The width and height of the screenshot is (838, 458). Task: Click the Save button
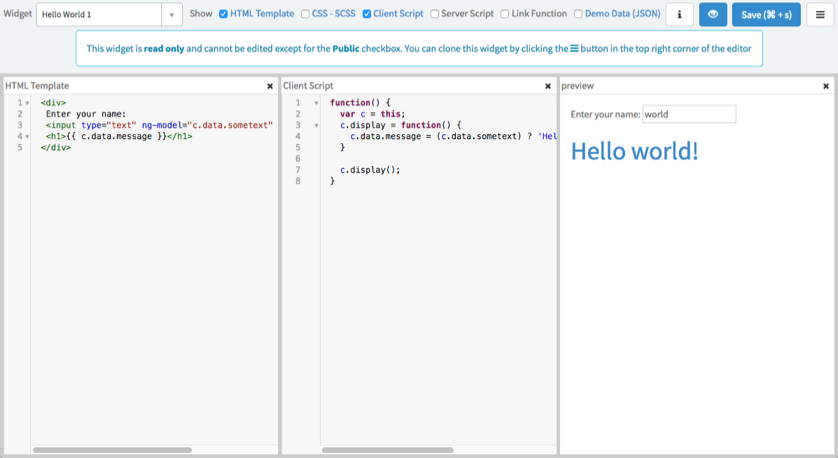coord(766,14)
